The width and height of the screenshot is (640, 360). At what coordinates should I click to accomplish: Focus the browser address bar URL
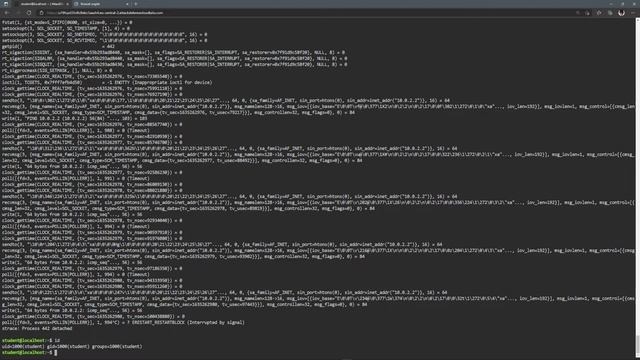[x=105, y=13]
